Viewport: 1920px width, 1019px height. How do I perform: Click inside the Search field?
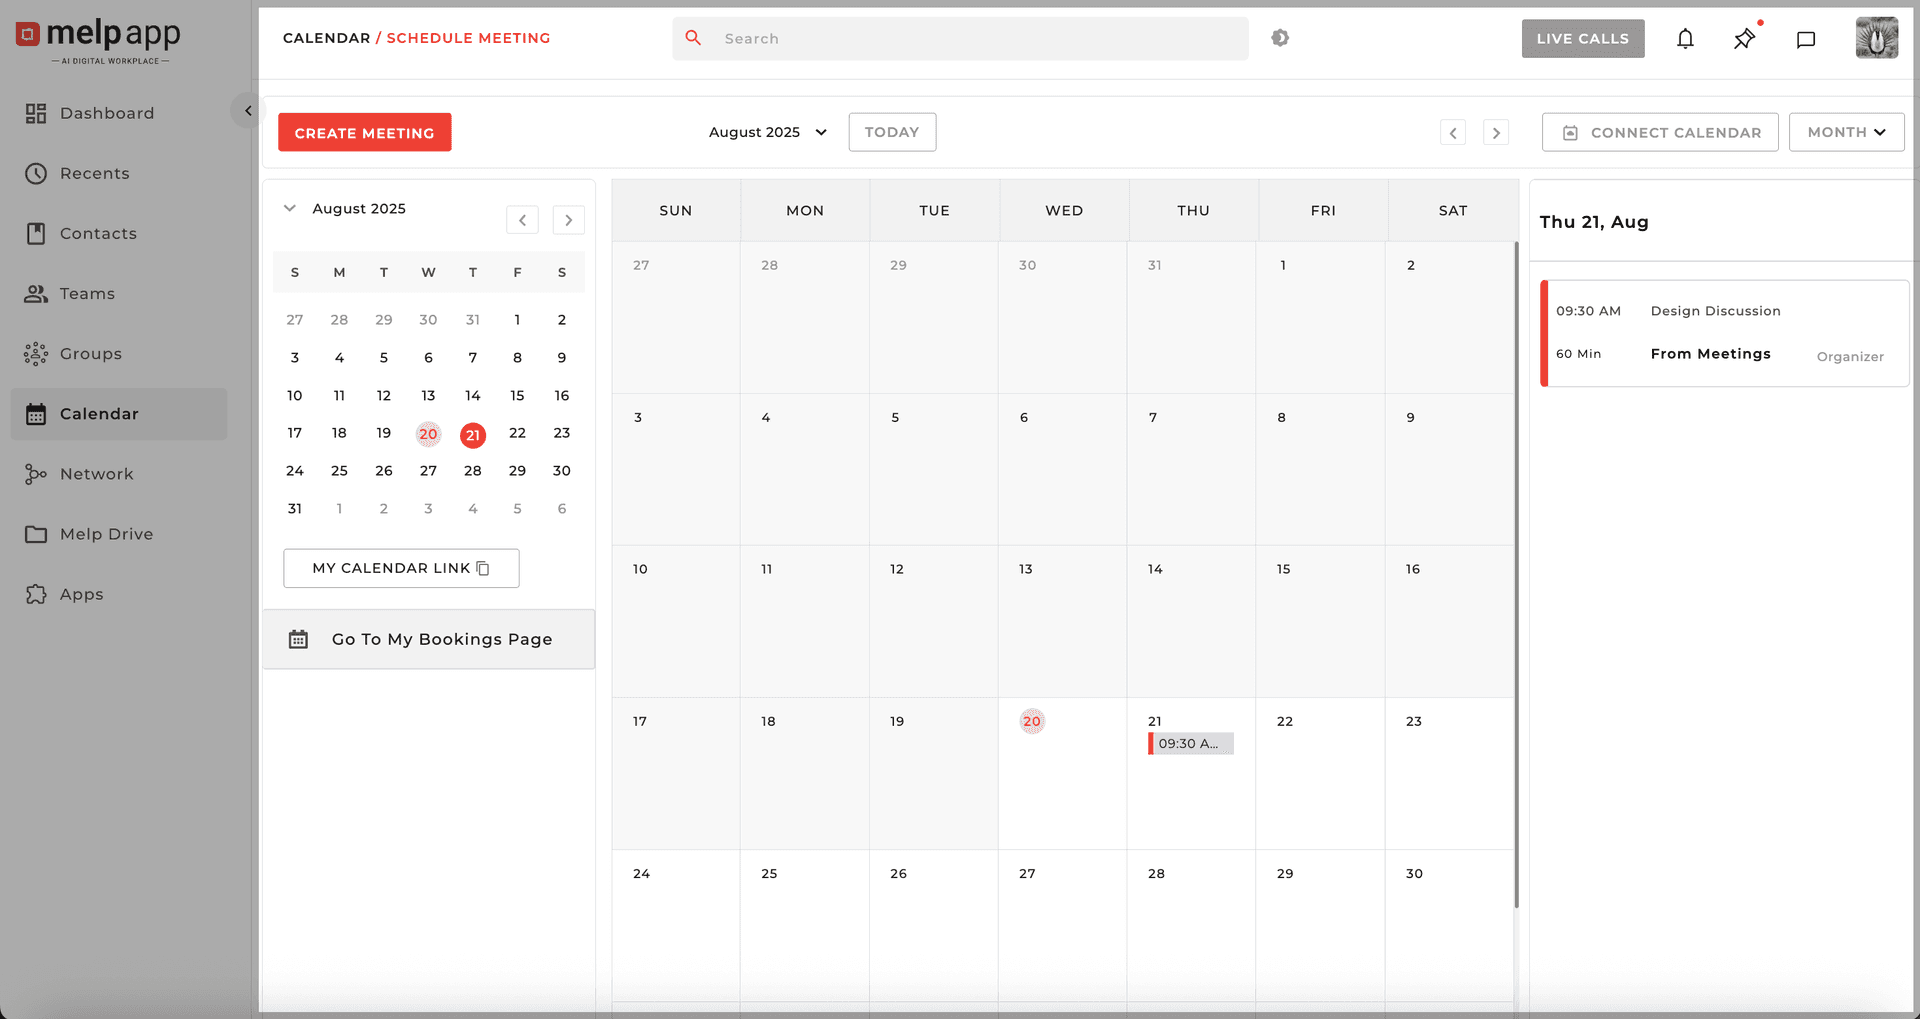[x=960, y=38]
